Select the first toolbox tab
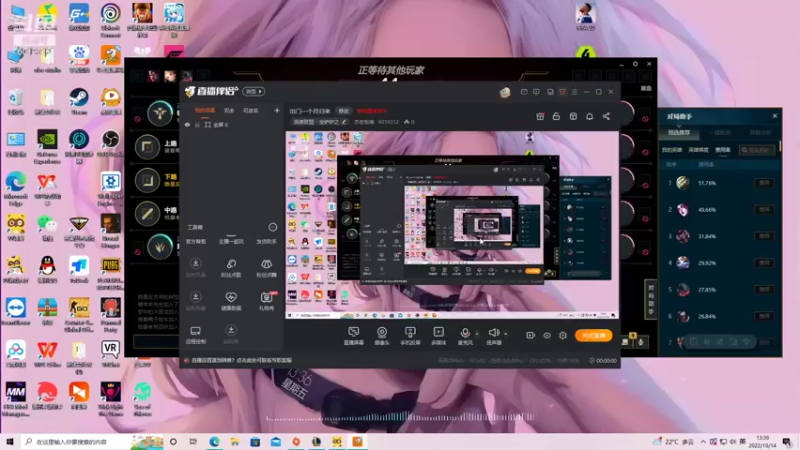The width and height of the screenshot is (800, 450). [196, 241]
